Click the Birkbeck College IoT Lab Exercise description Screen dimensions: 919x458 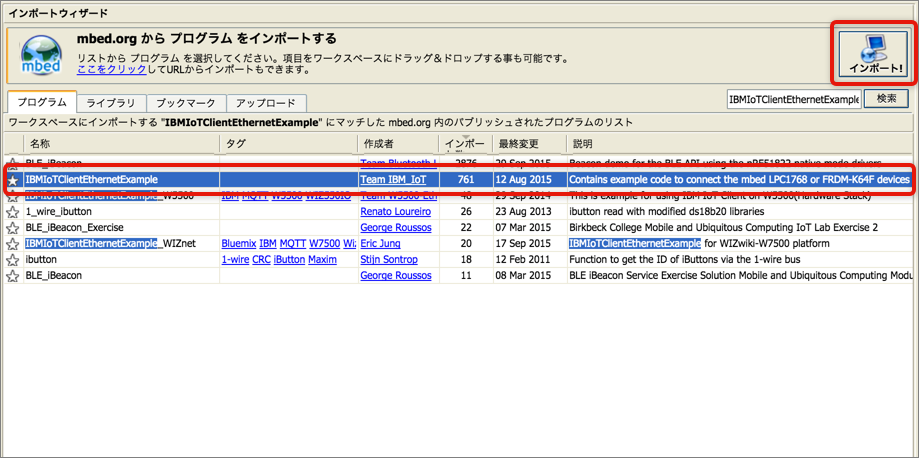(x=723, y=227)
